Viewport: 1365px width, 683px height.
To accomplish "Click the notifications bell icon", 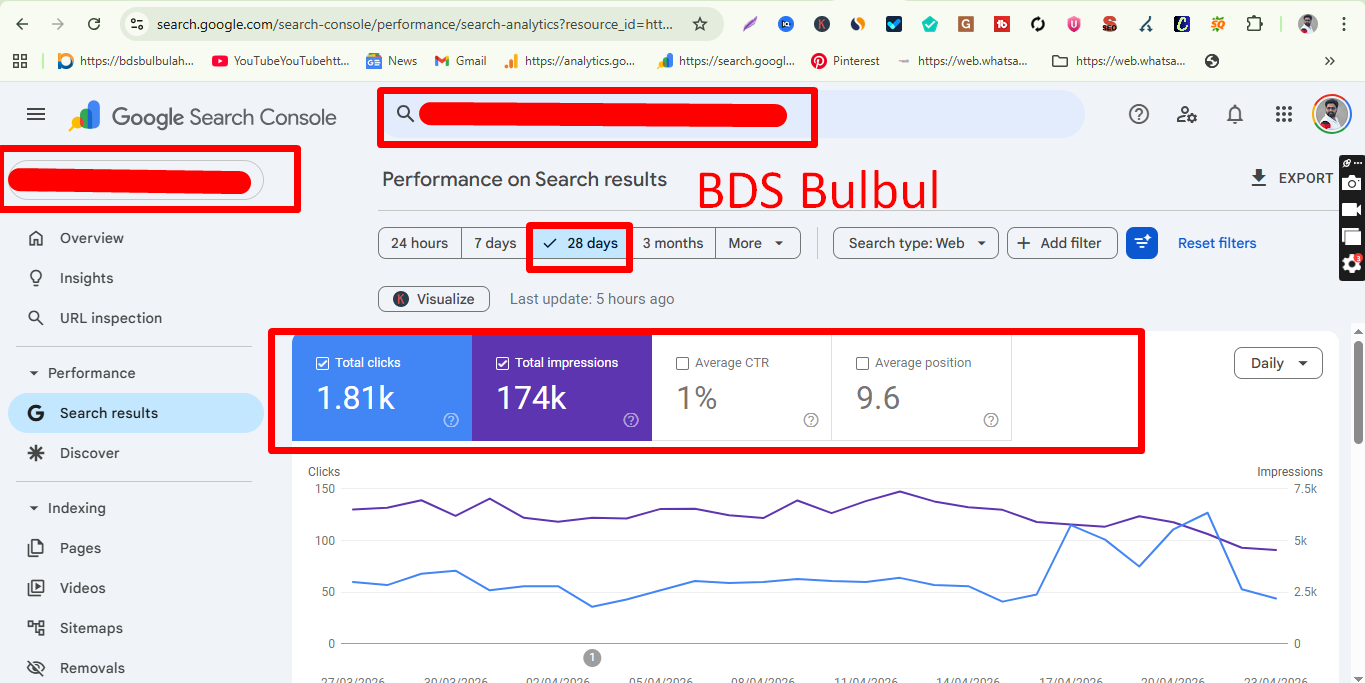I will (1234, 114).
